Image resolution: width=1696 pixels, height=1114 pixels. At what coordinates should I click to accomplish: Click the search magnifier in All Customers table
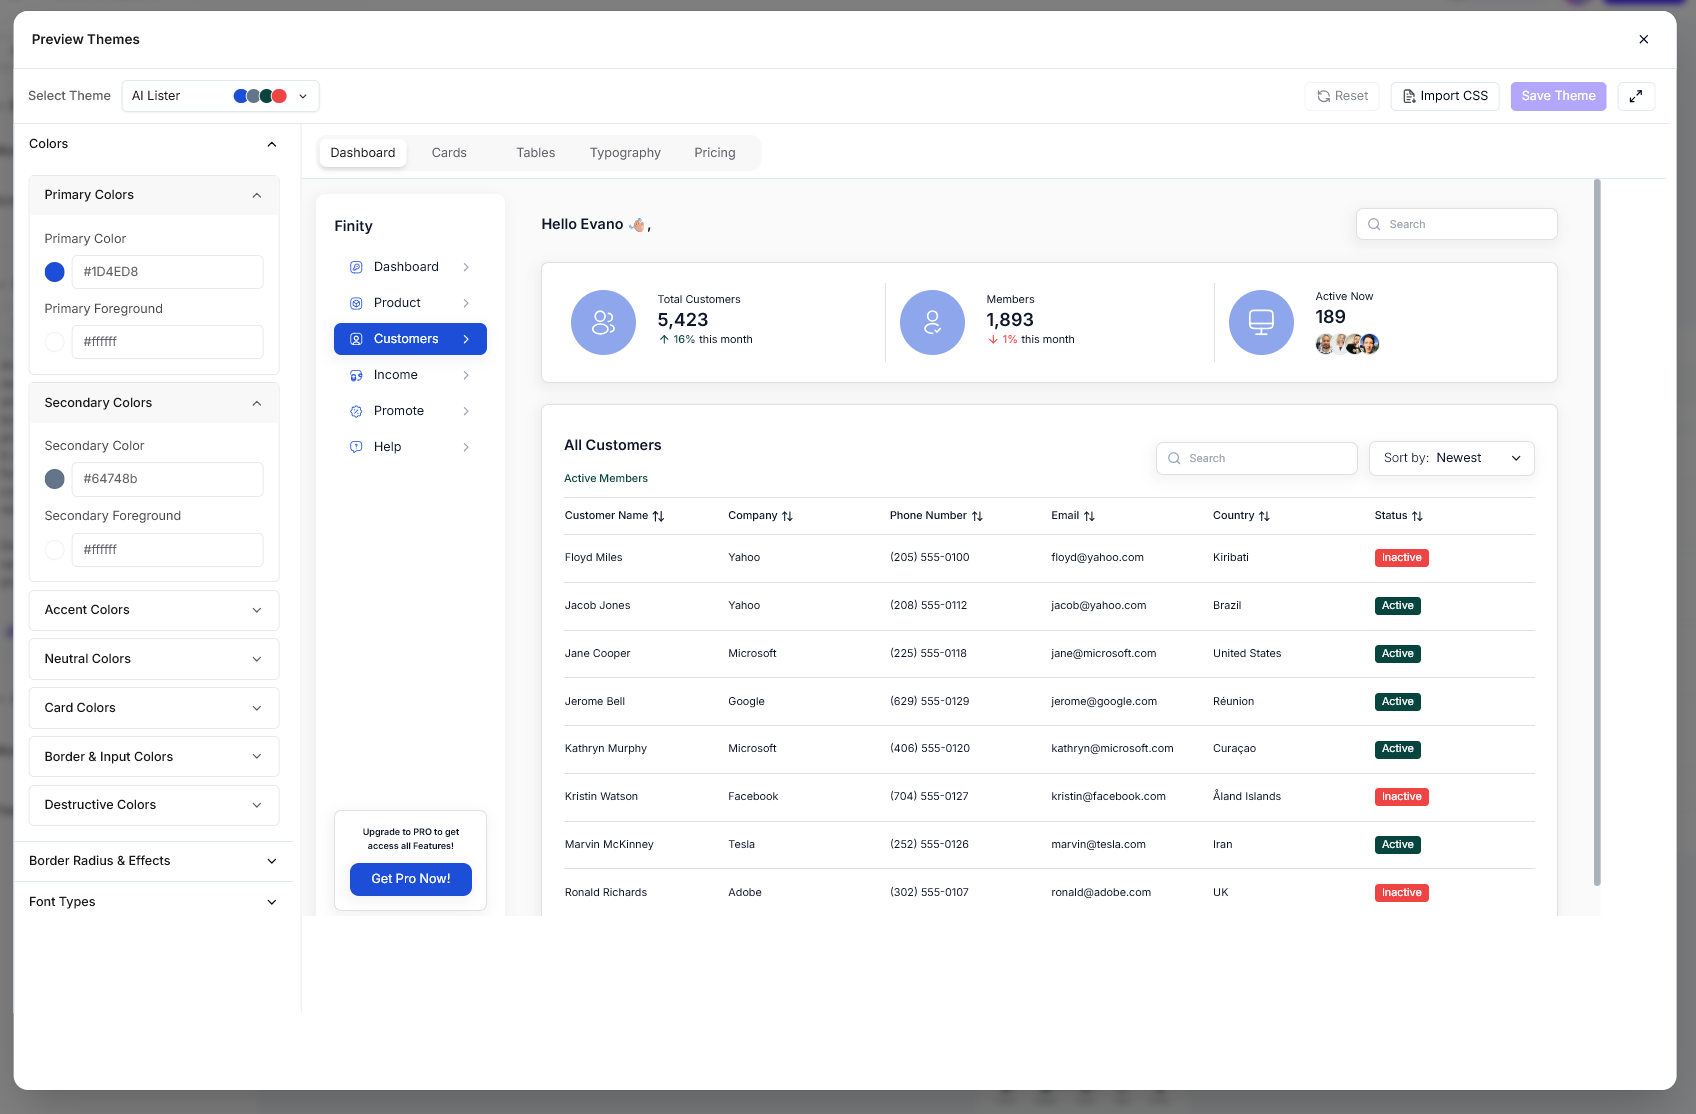[1175, 458]
